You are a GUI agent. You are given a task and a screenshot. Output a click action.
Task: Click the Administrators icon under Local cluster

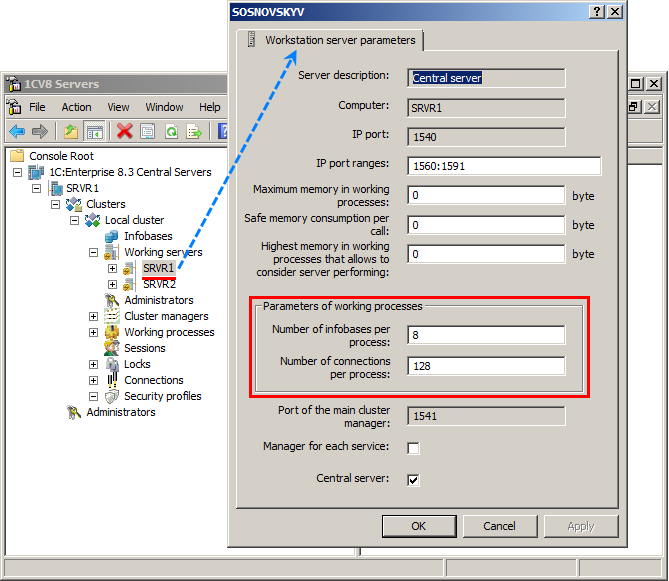pyautogui.click(x=111, y=300)
